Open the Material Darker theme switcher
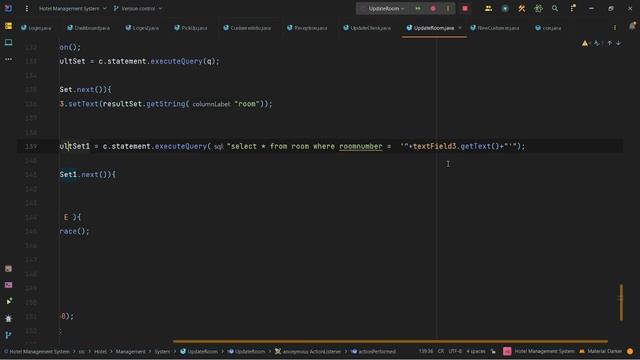The image size is (640, 360). (x=600, y=351)
